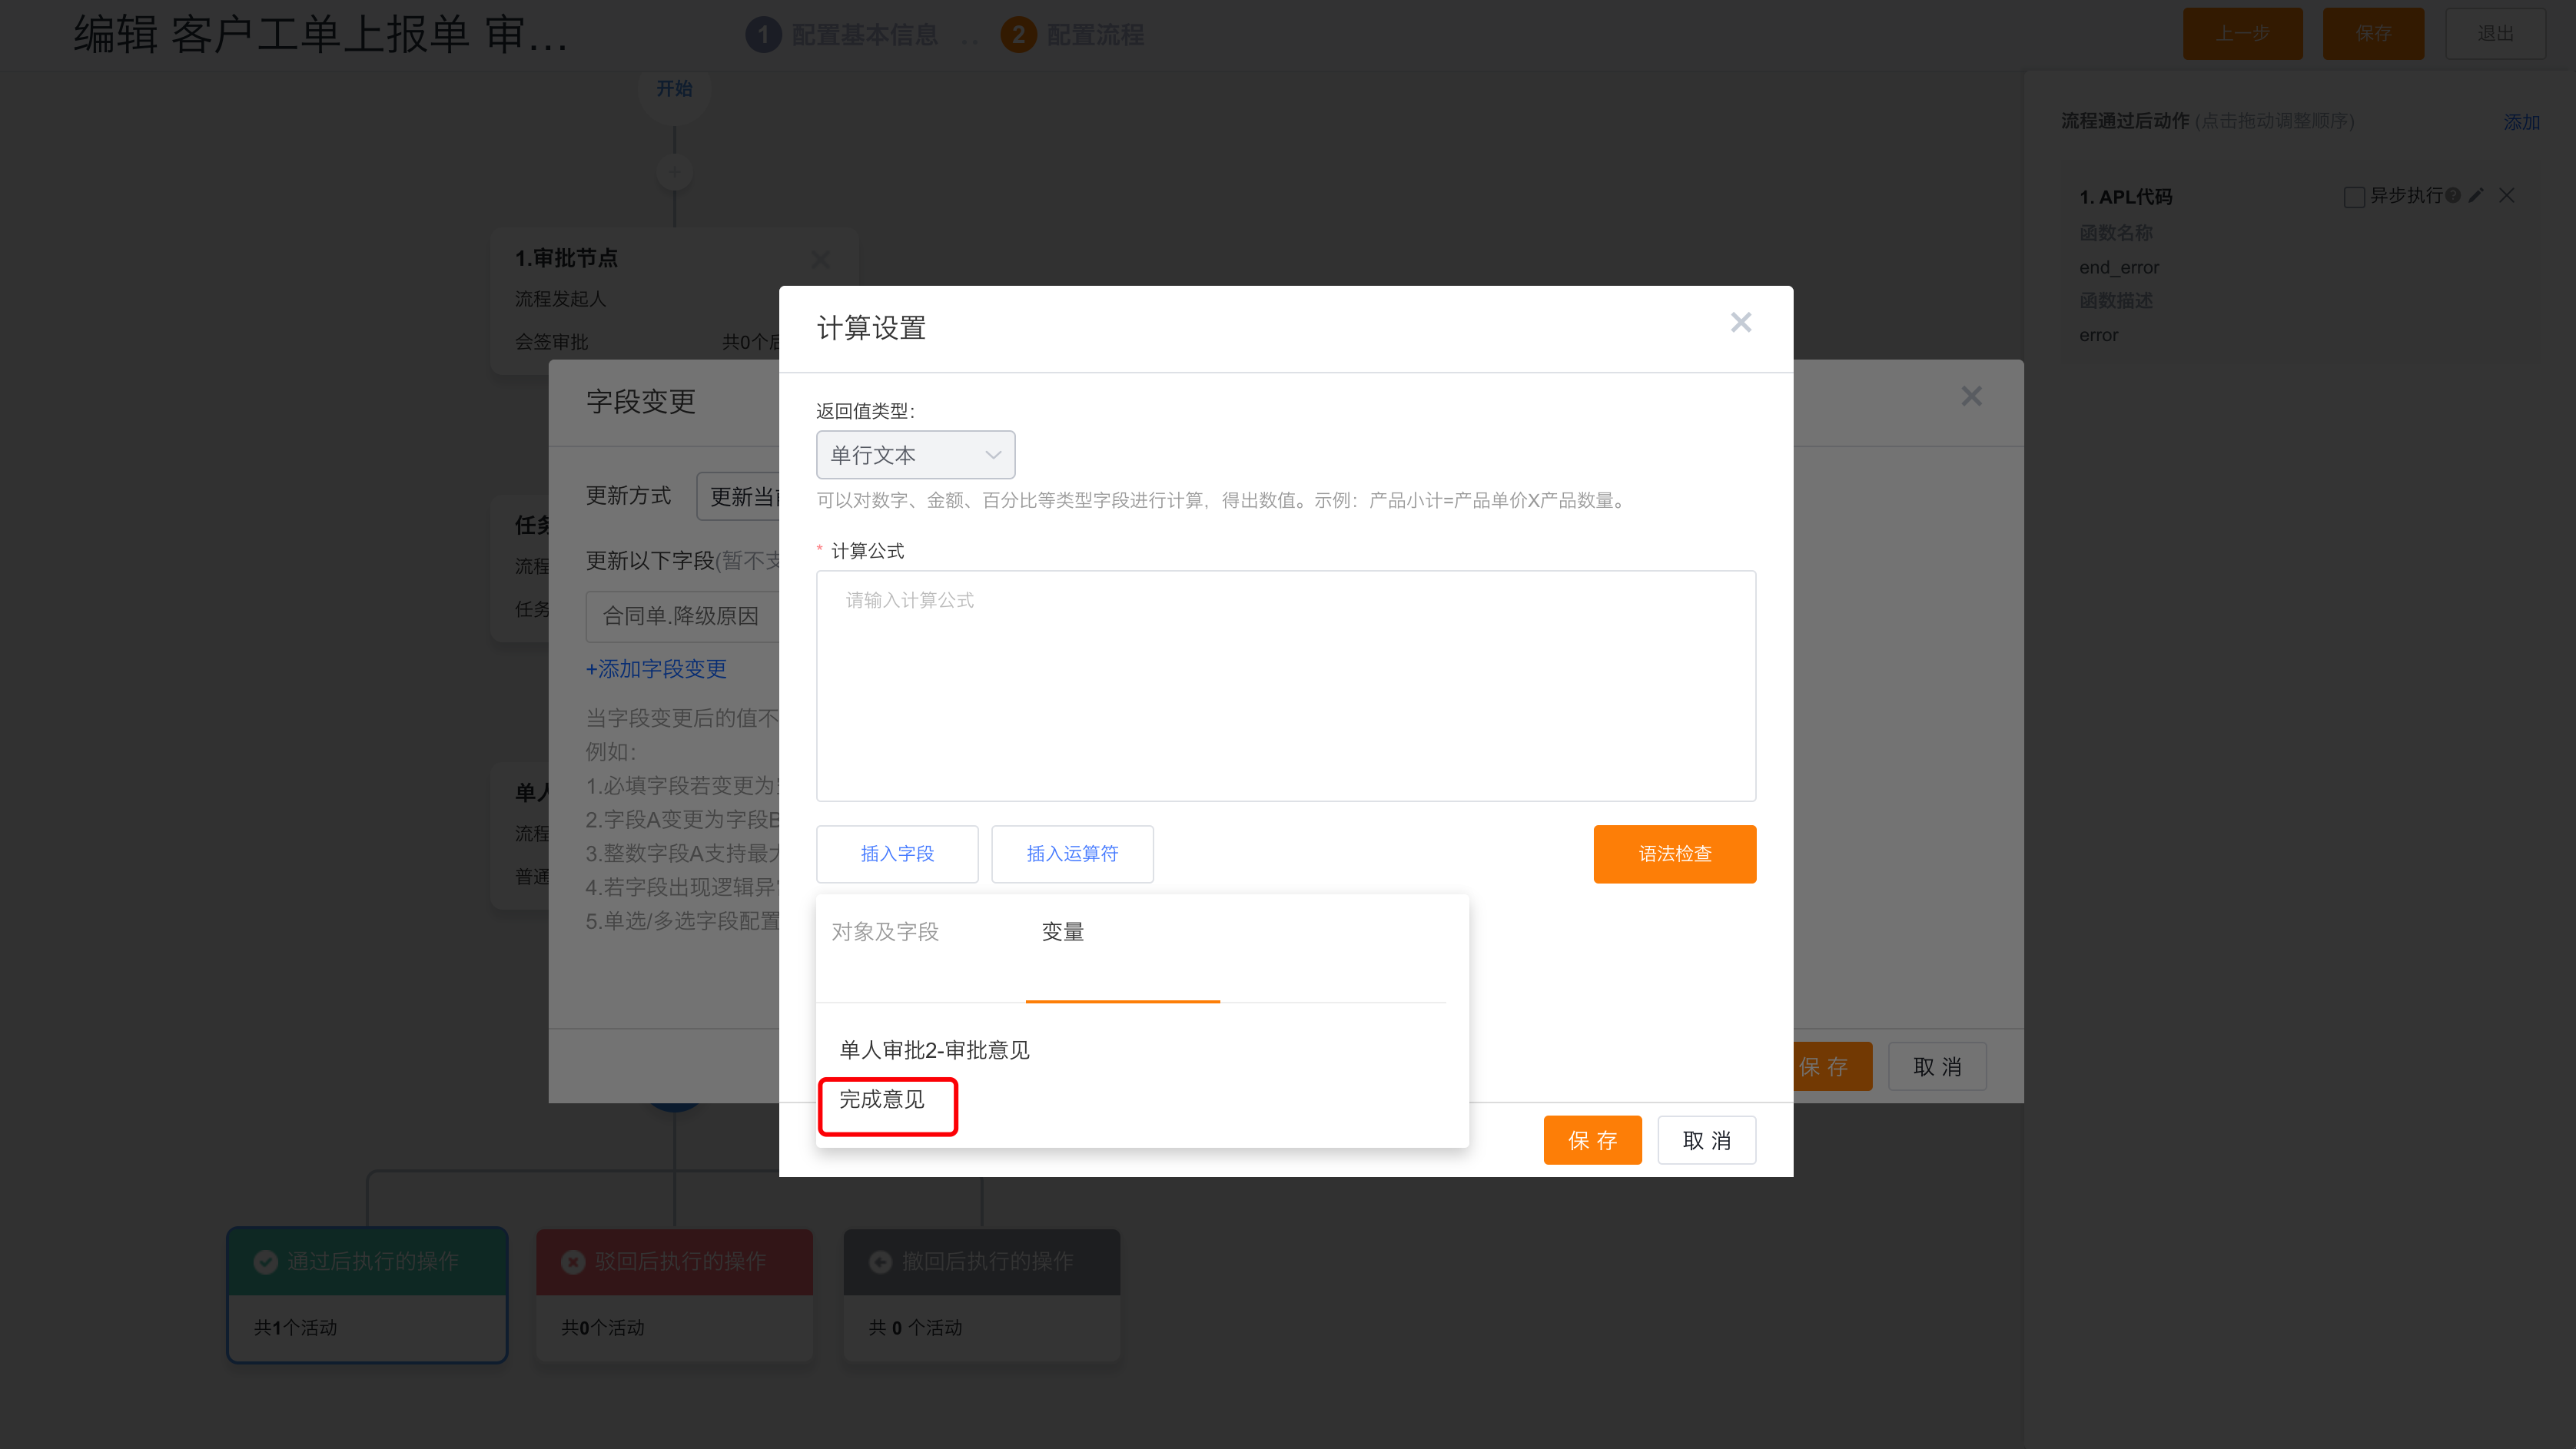Switch to the 对象及字段 tab

click(x=884, y=931)
